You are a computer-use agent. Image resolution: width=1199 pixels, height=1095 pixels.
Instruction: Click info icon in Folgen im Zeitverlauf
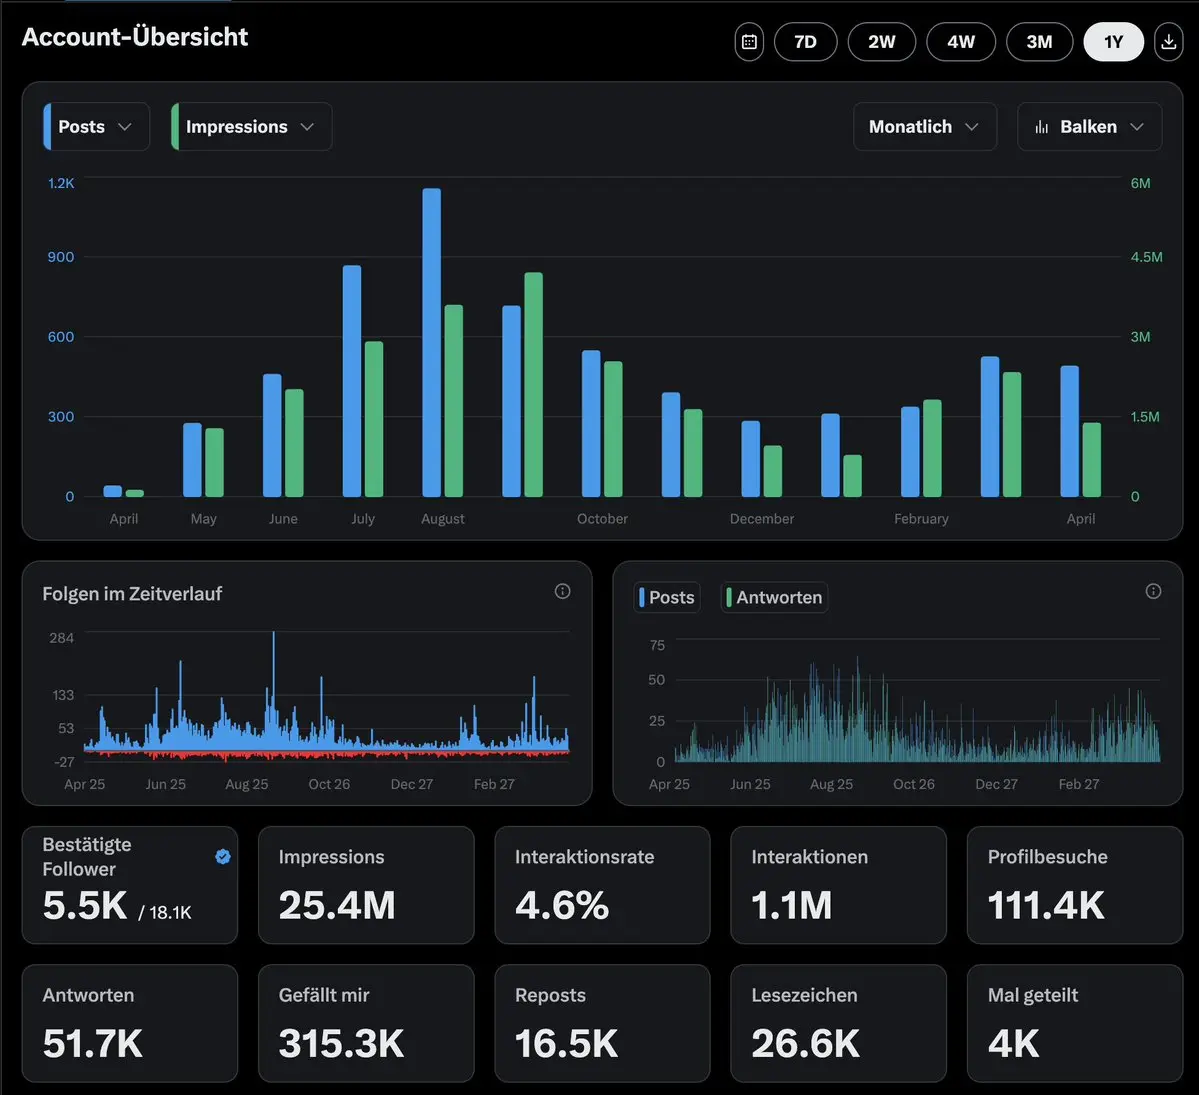coord(562,591)
